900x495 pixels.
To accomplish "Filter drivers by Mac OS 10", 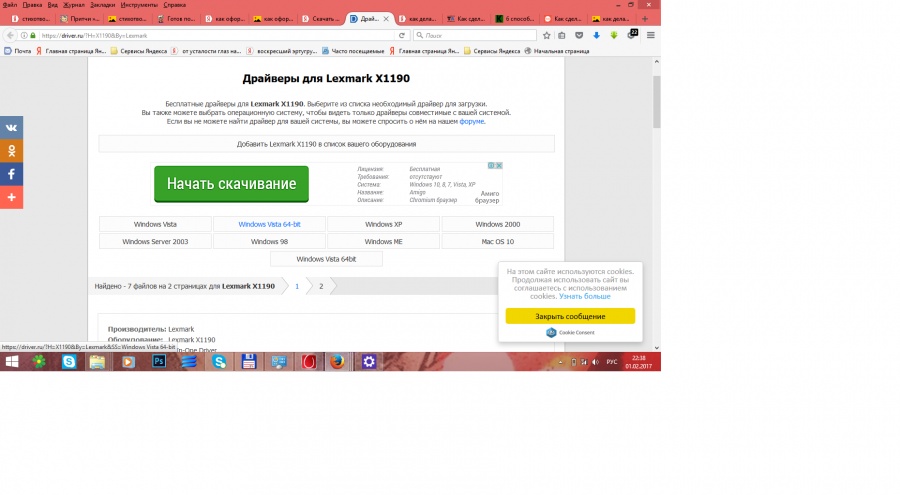I will [x=498, y=242].
